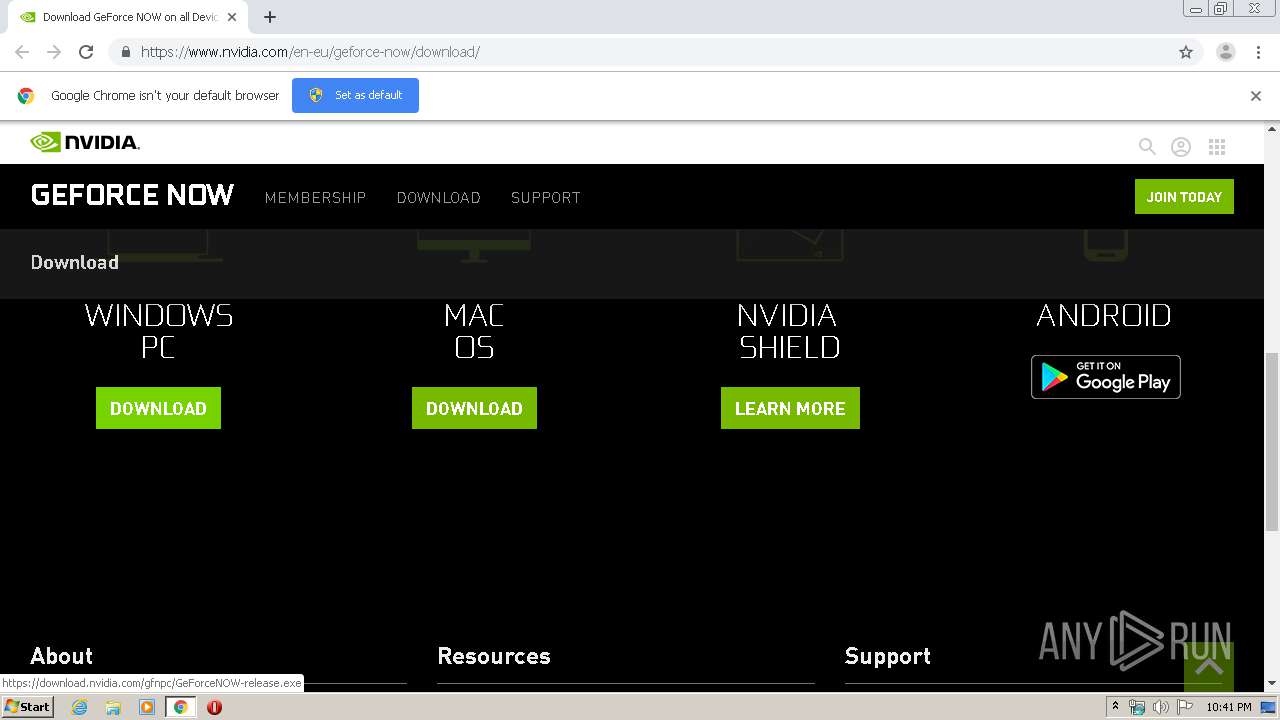Click the Resources footer heading
Image resolution: width=1280 pixels, height=720 pixels.
click(494, 656)
